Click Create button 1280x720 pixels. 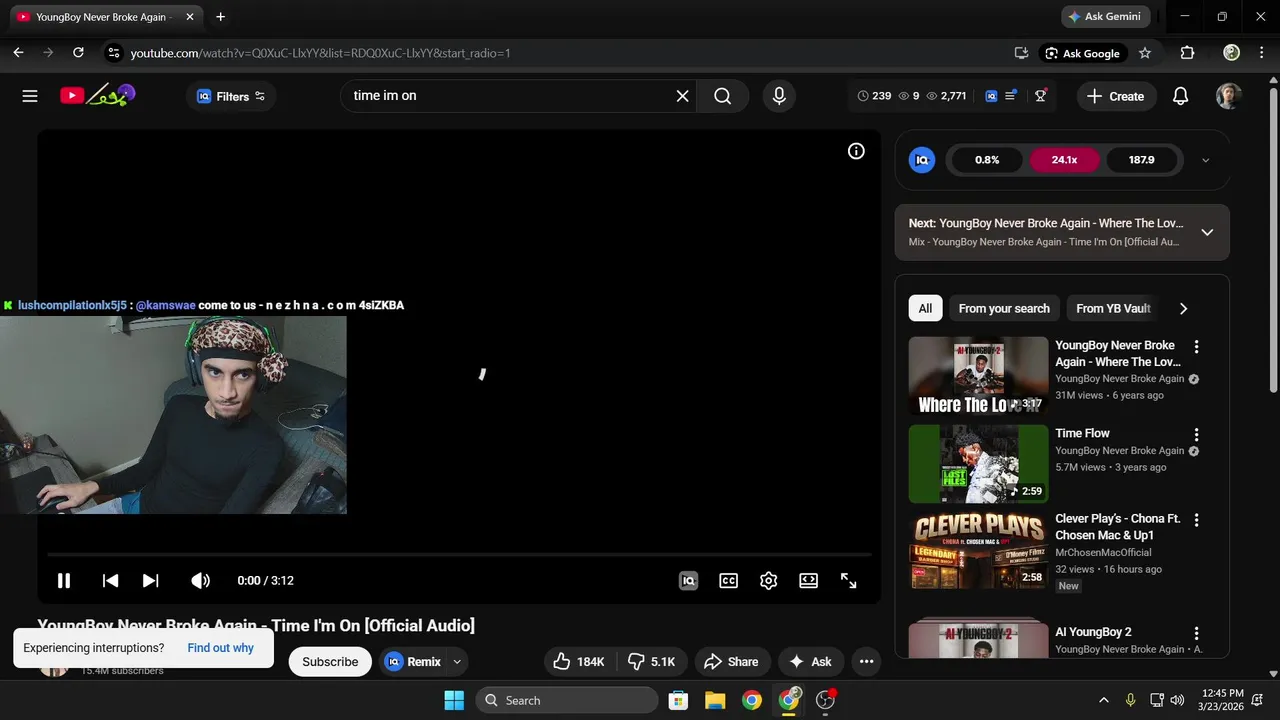pyautogui.click(x=1115, y=96)
